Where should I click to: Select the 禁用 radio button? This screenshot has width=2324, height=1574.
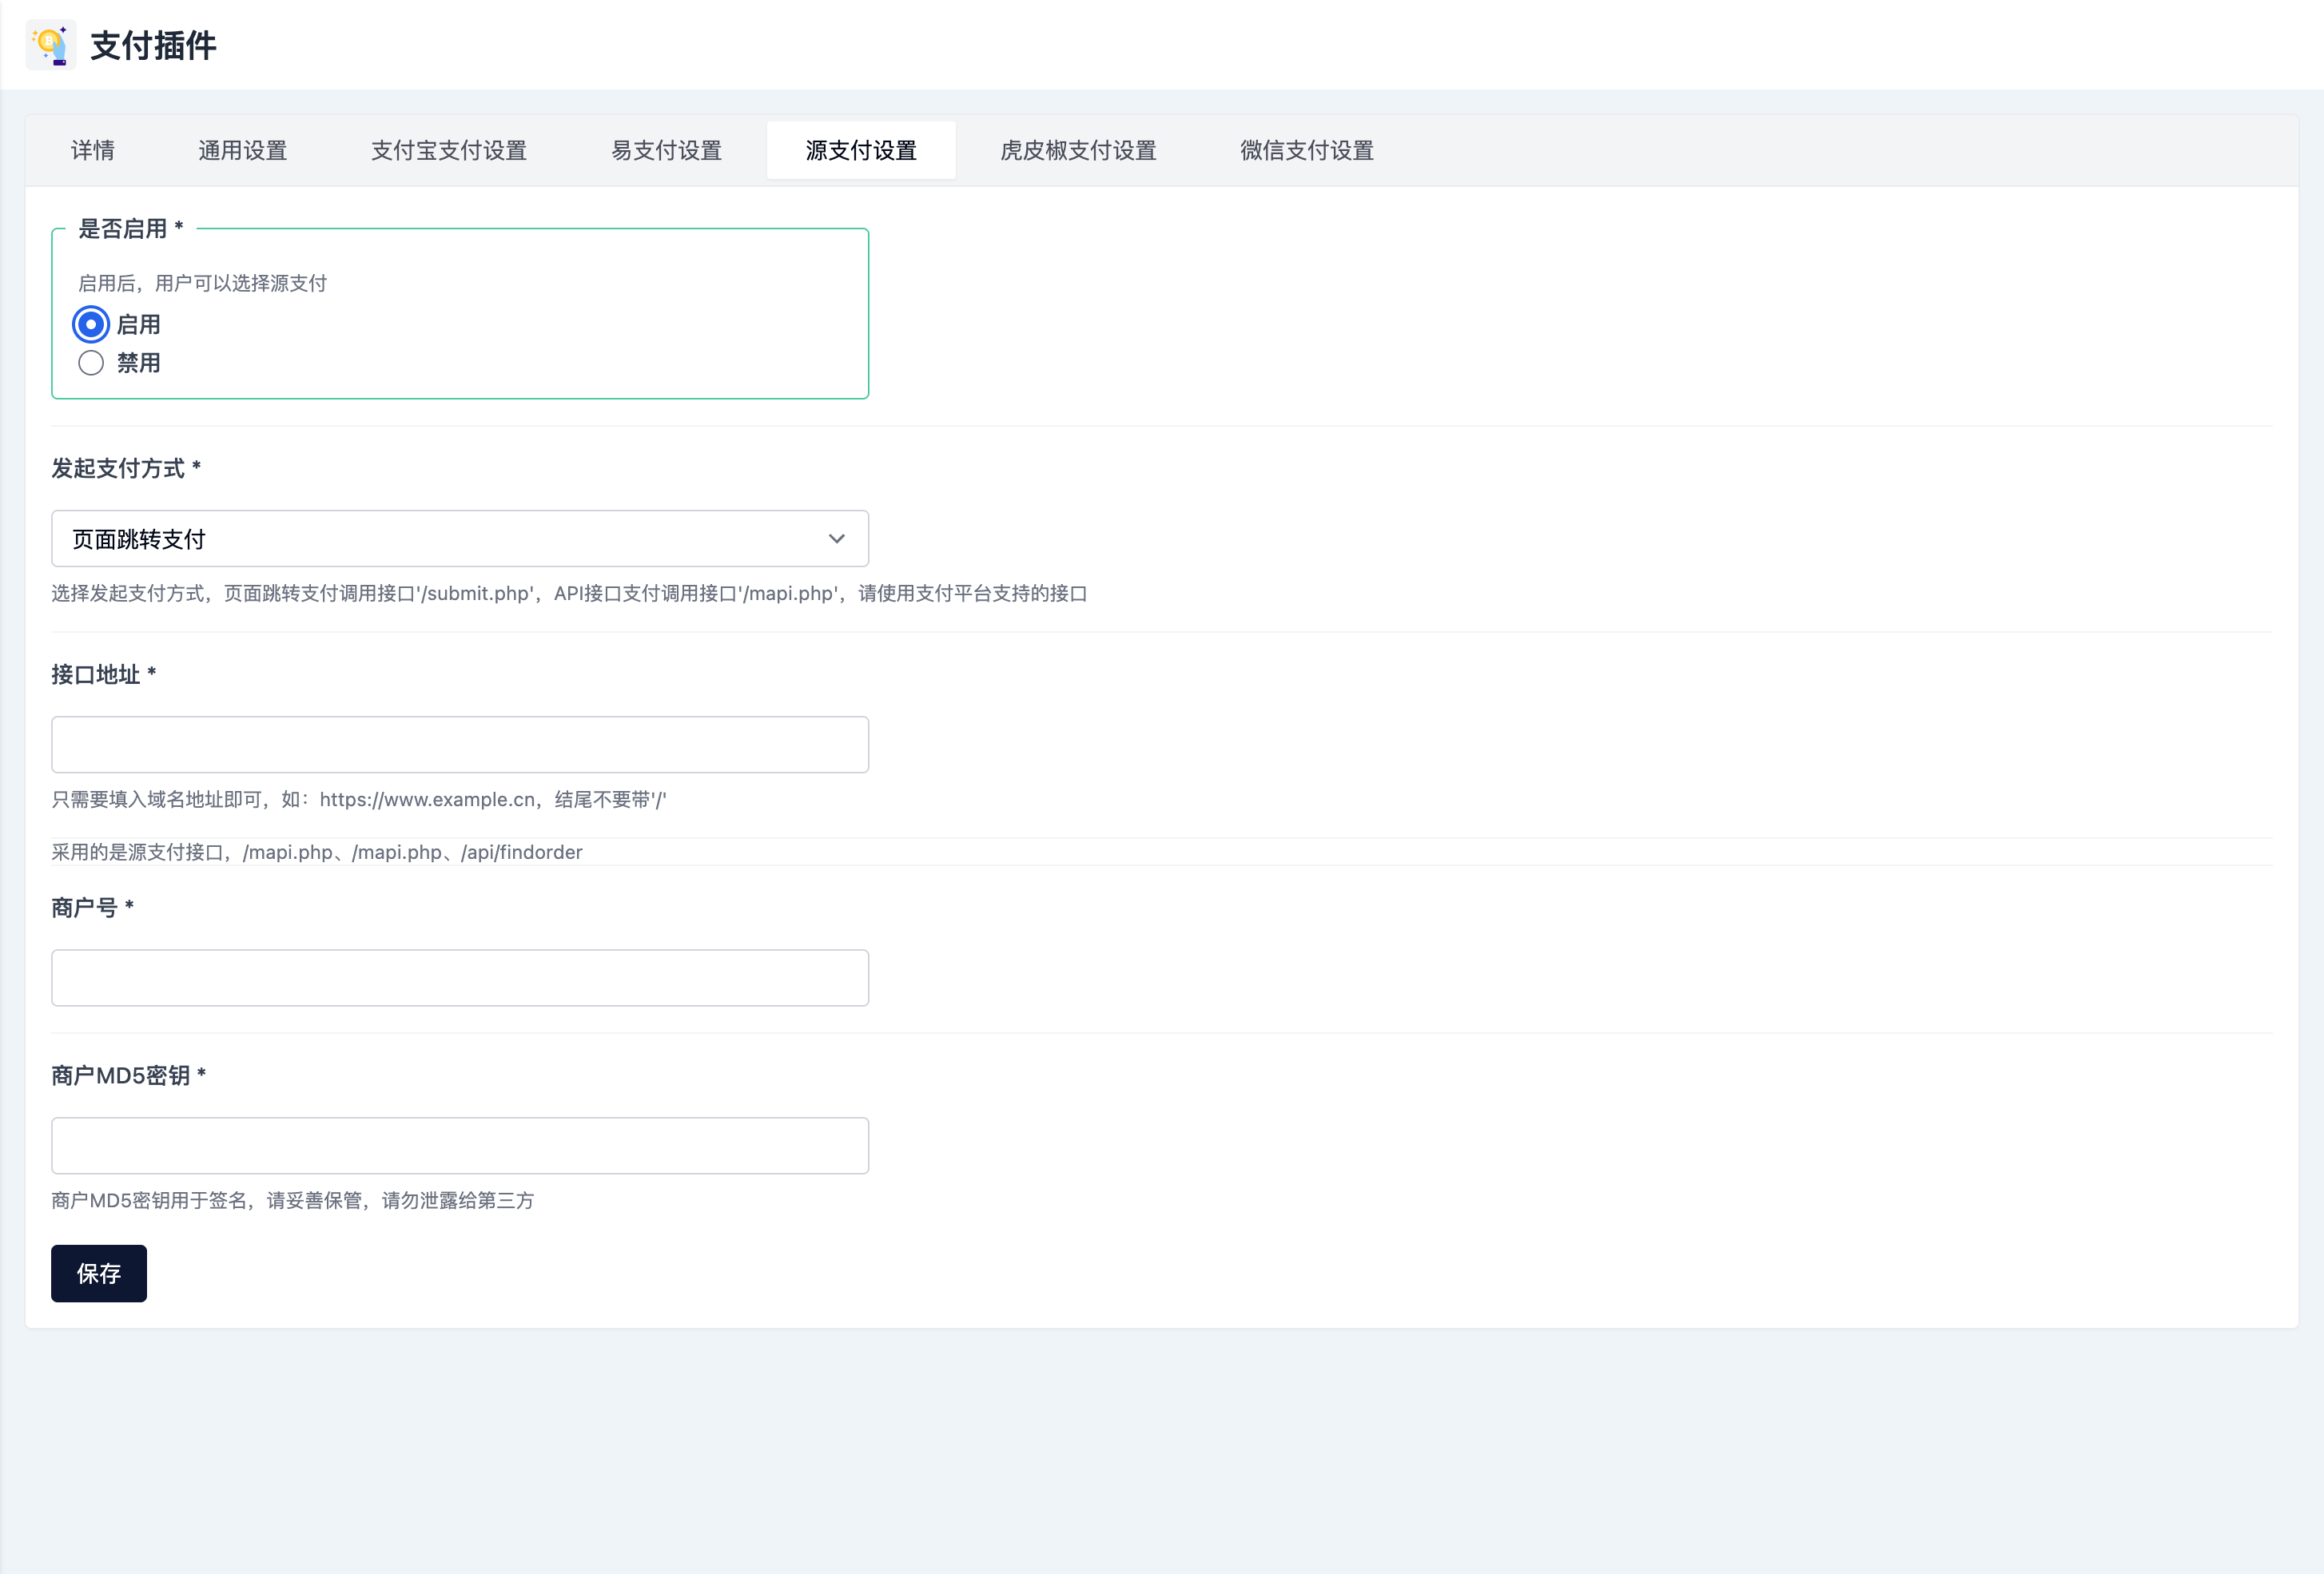(x=91, y=363)
